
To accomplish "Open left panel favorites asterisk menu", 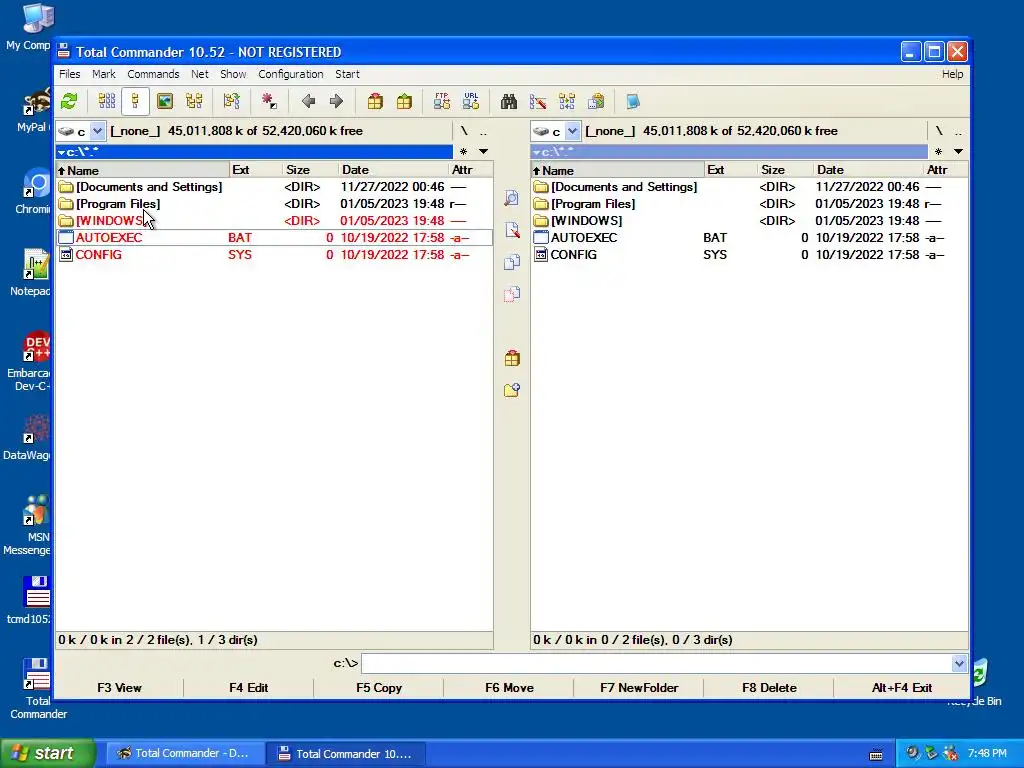I will [x=463, y=152].
